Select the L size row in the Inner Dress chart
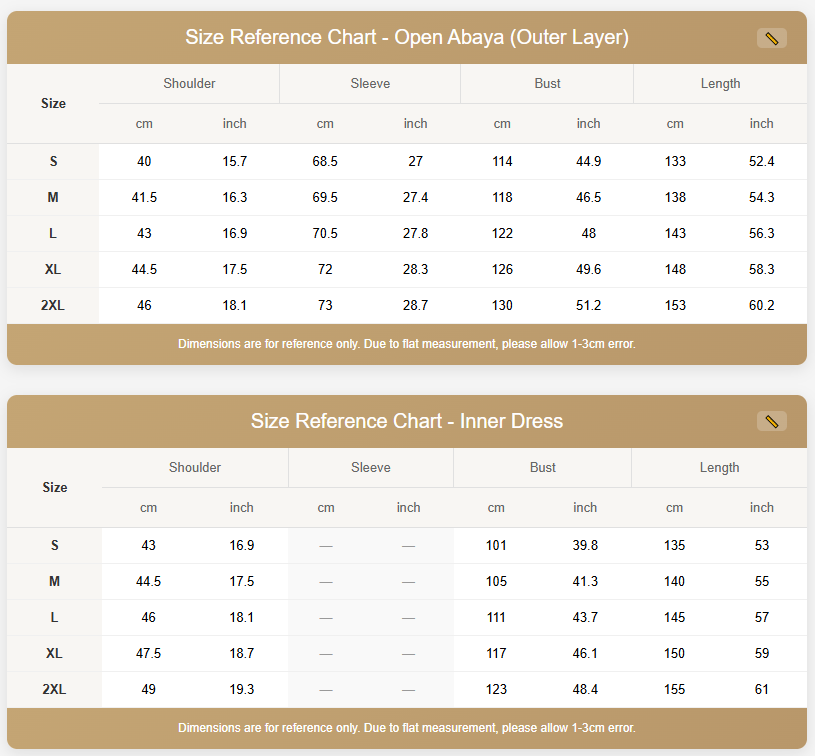Screen dimensions: 815x756 (54, 617)
